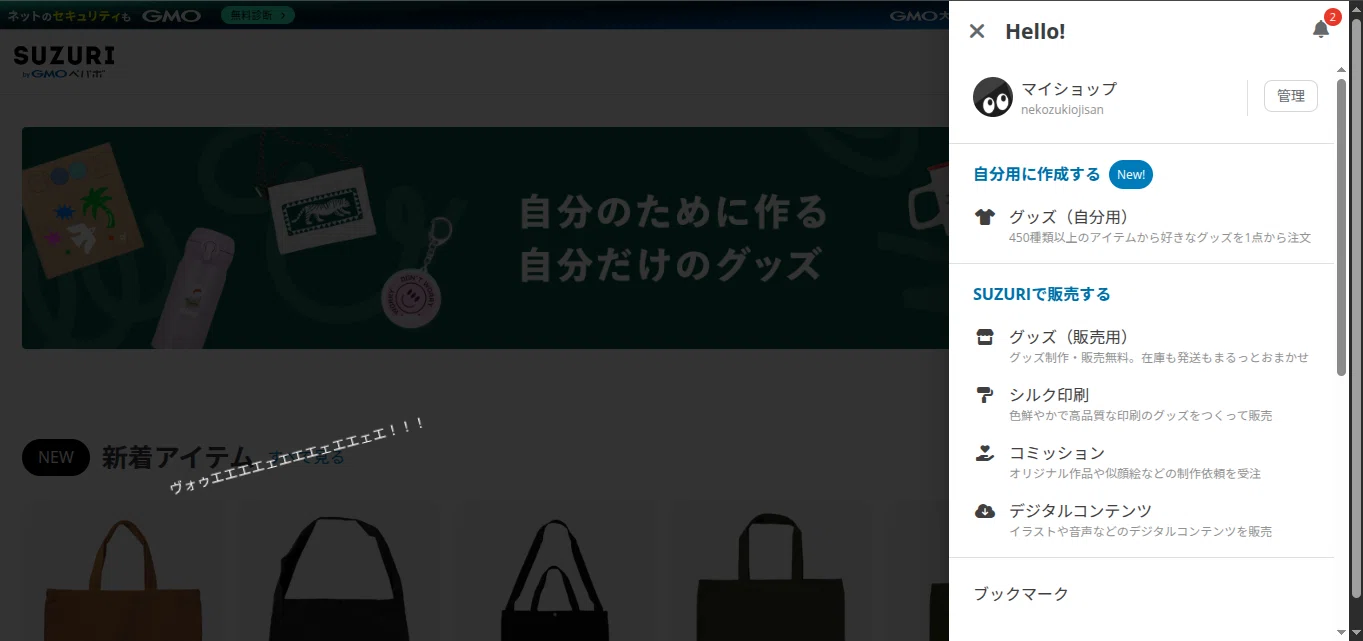Close the Hello! side panel
The image size is (1363, 641).
tap(977, 31)
